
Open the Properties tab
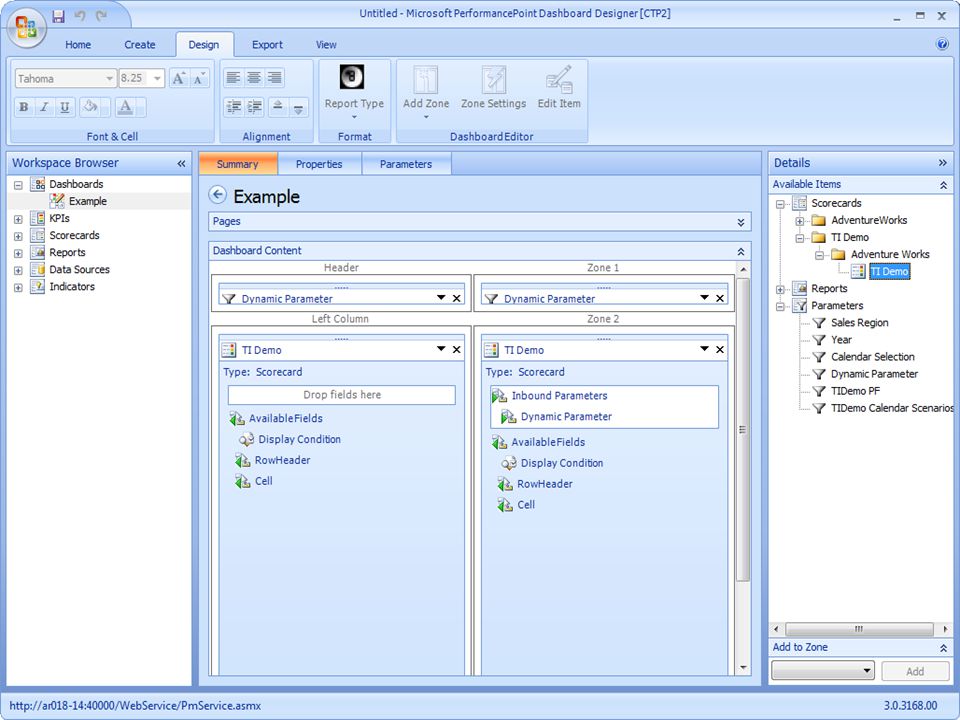pos(319,164)
